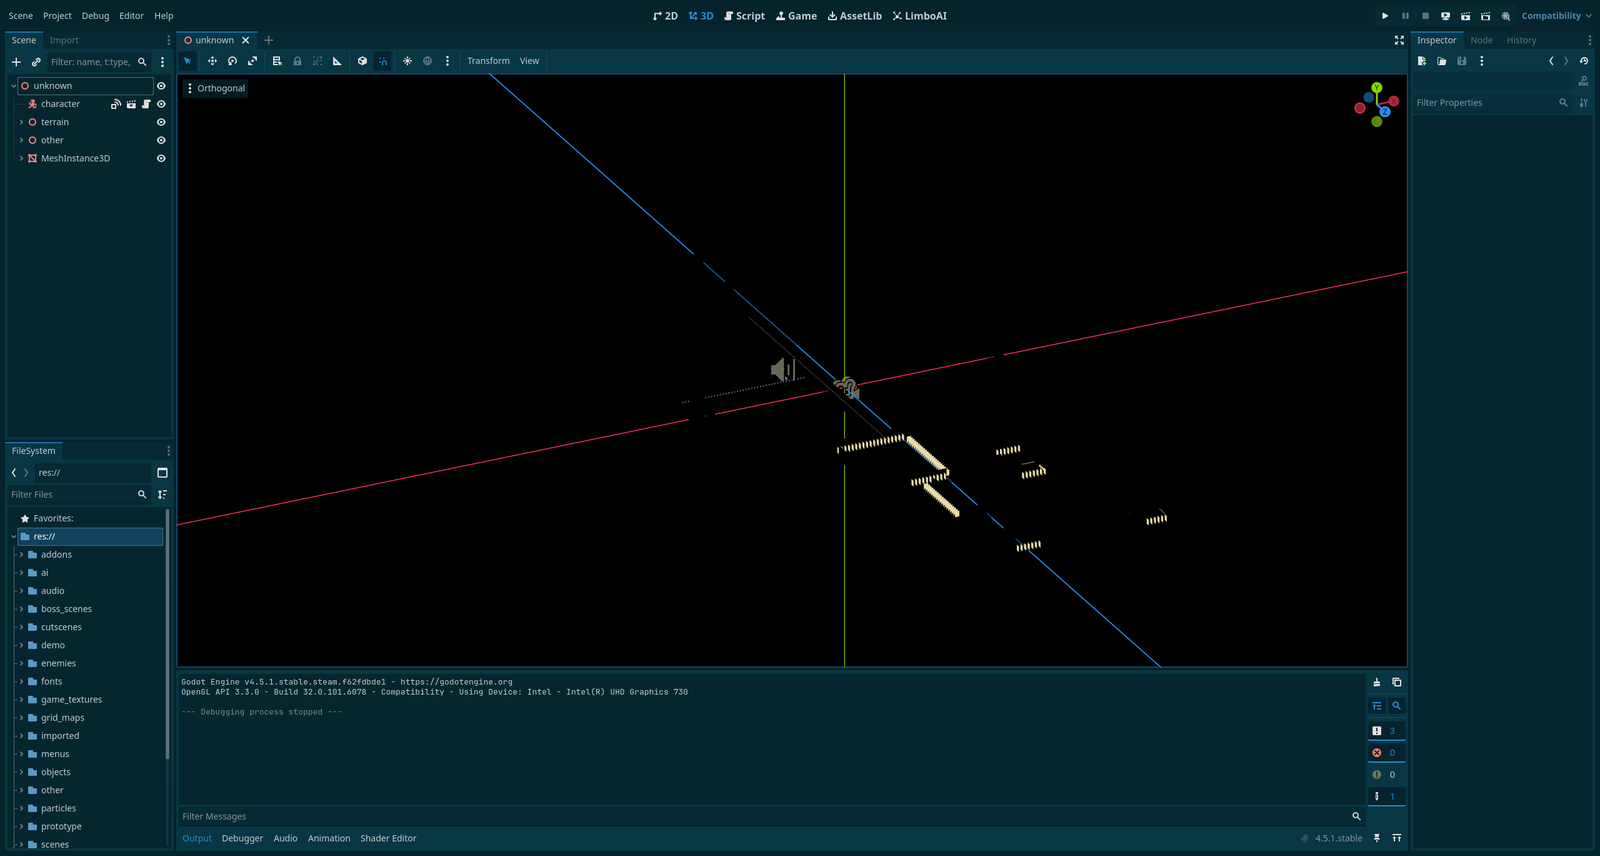
Task: Activate Move mode tool
Action: pyautogui.click(x=212, y=61)
